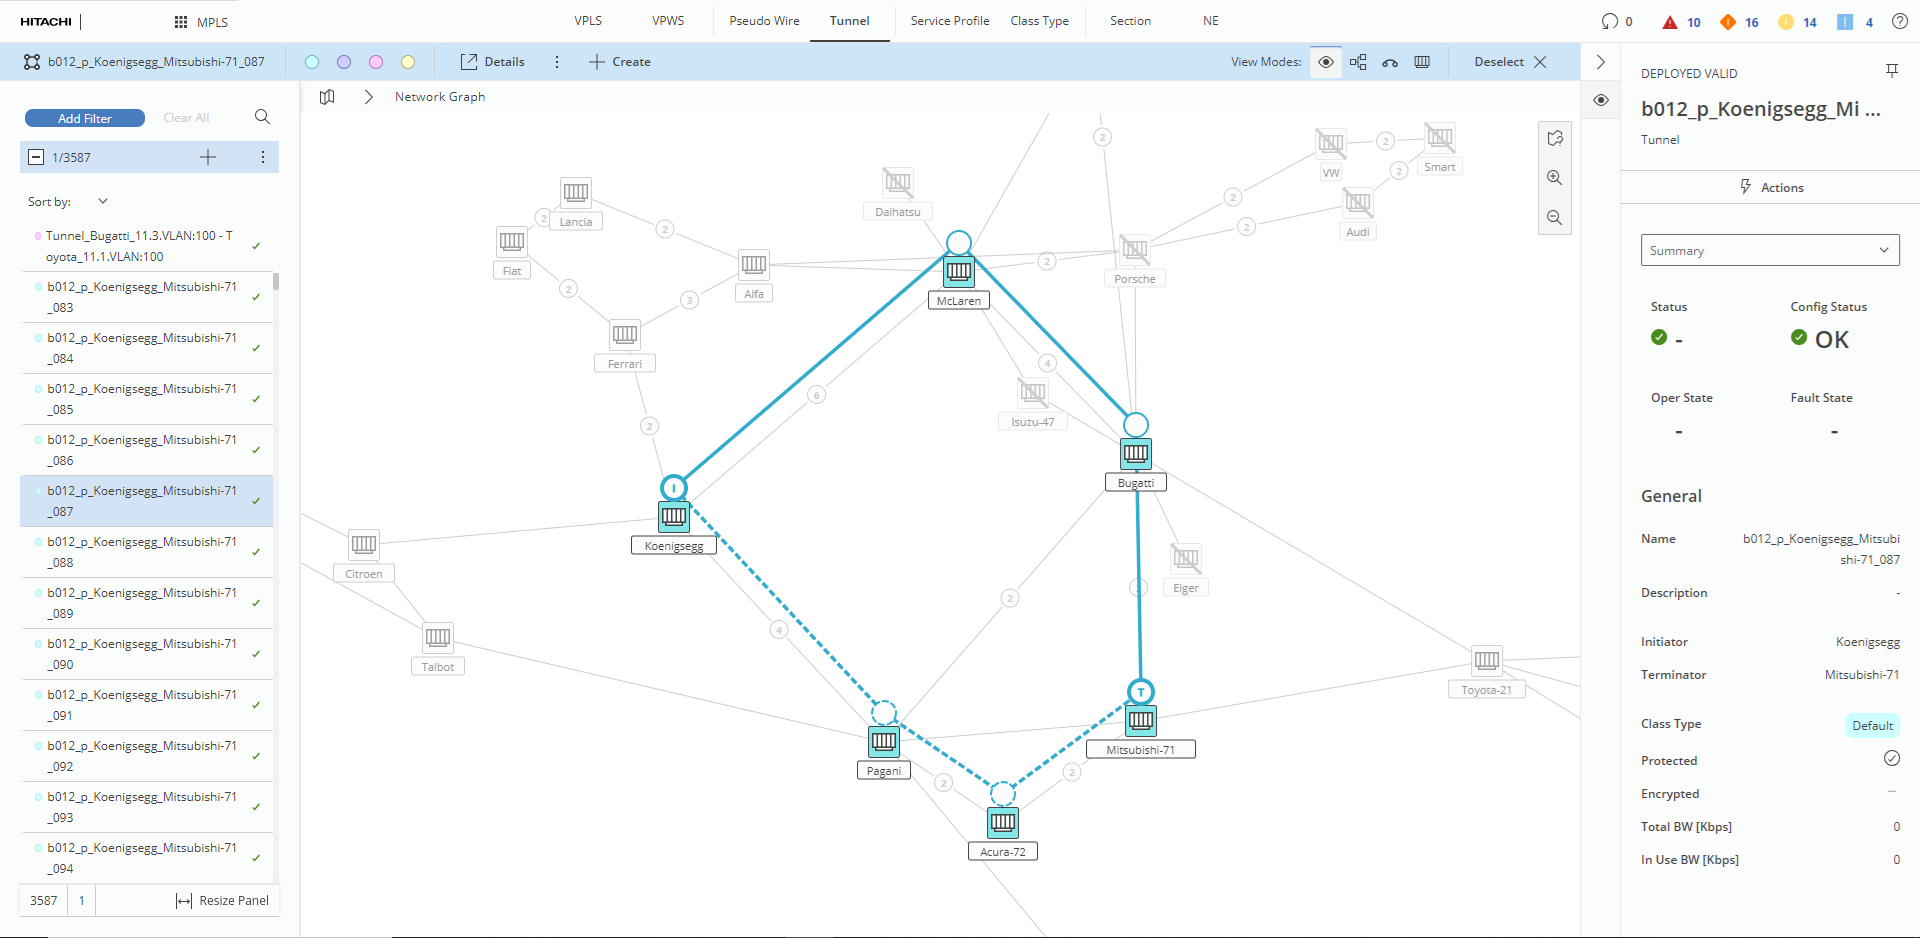Switch to the Pseudo Wire tab

pos(764,21)
